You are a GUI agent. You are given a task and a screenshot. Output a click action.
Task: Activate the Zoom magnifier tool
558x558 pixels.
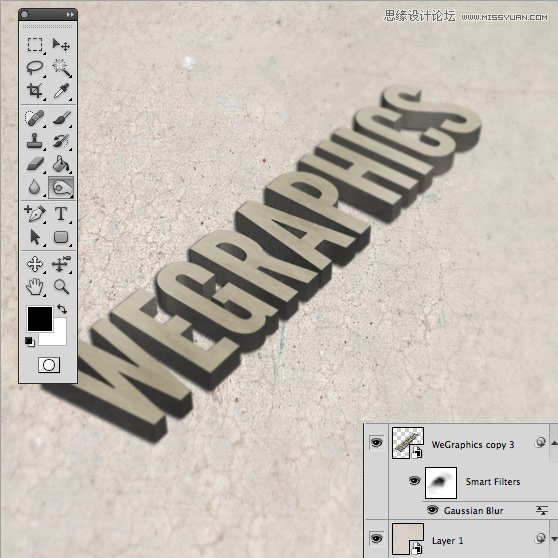coord(61,286)
